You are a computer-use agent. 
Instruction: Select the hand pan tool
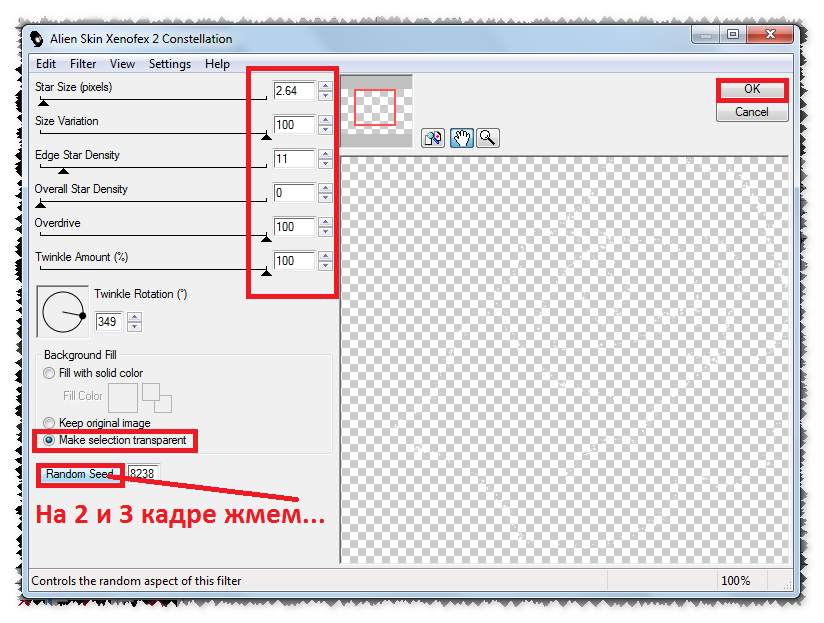pyautogui.click(x=461, y=138)
